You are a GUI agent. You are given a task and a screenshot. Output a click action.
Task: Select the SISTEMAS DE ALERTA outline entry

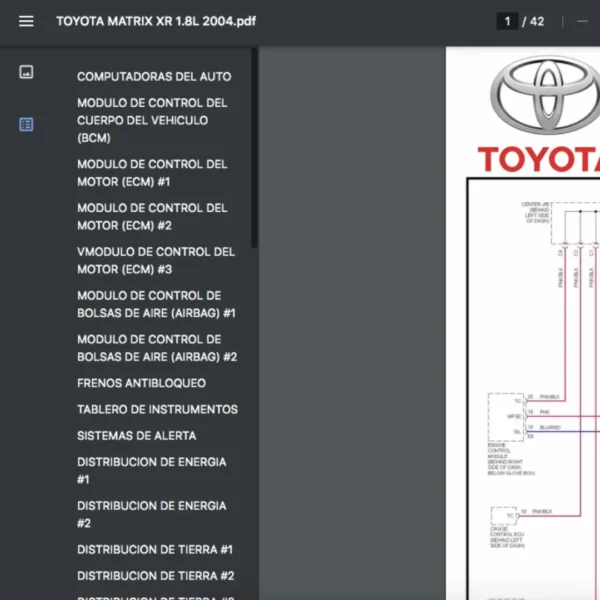click(x=136, y=436)
